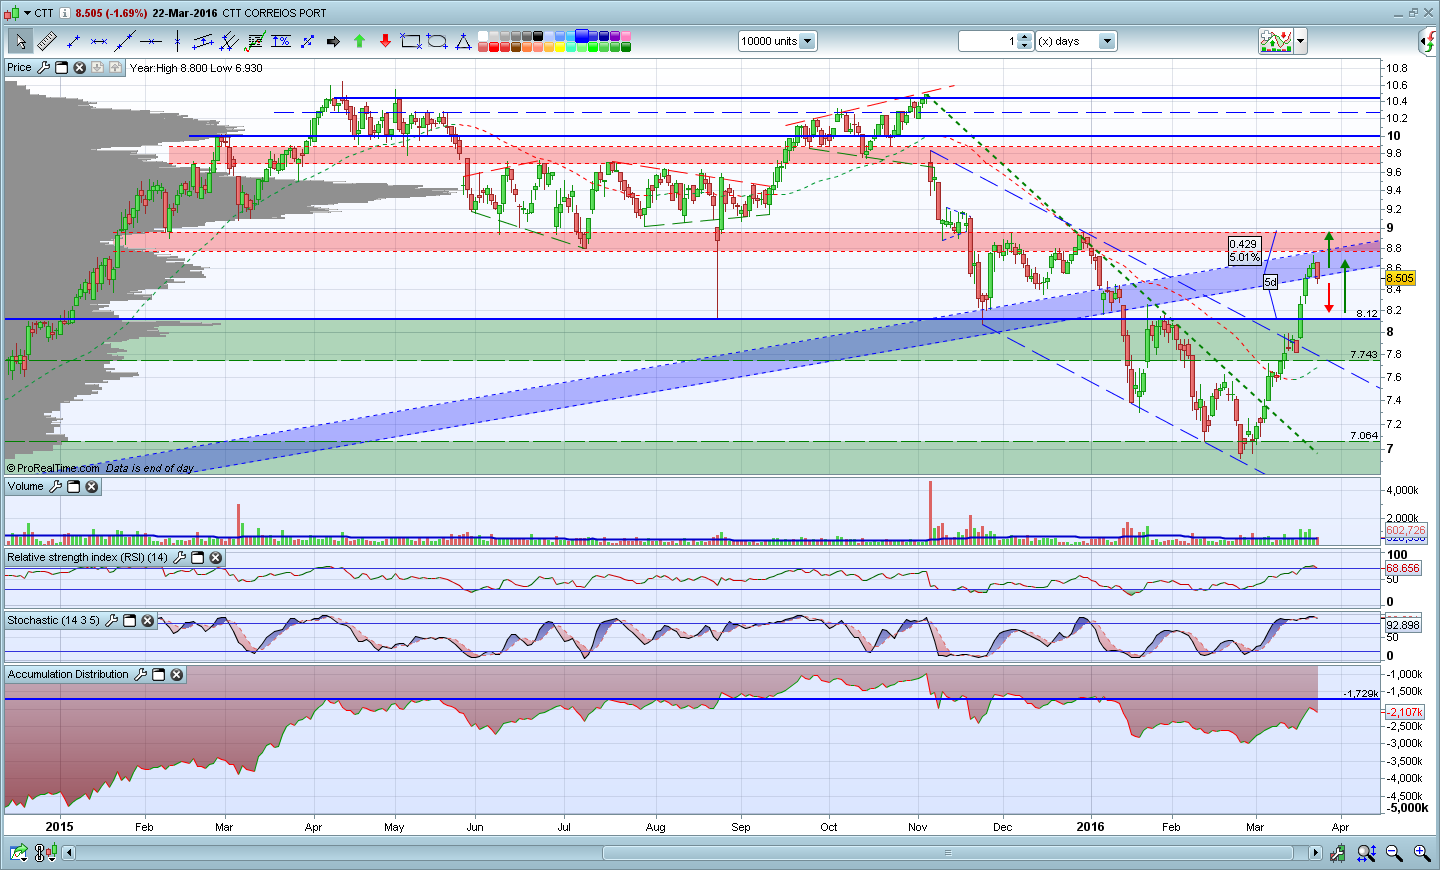The height and width of the screenshot is (870, 1440).
Task: Select the triangle drawing tool
Action: point(463,41)
